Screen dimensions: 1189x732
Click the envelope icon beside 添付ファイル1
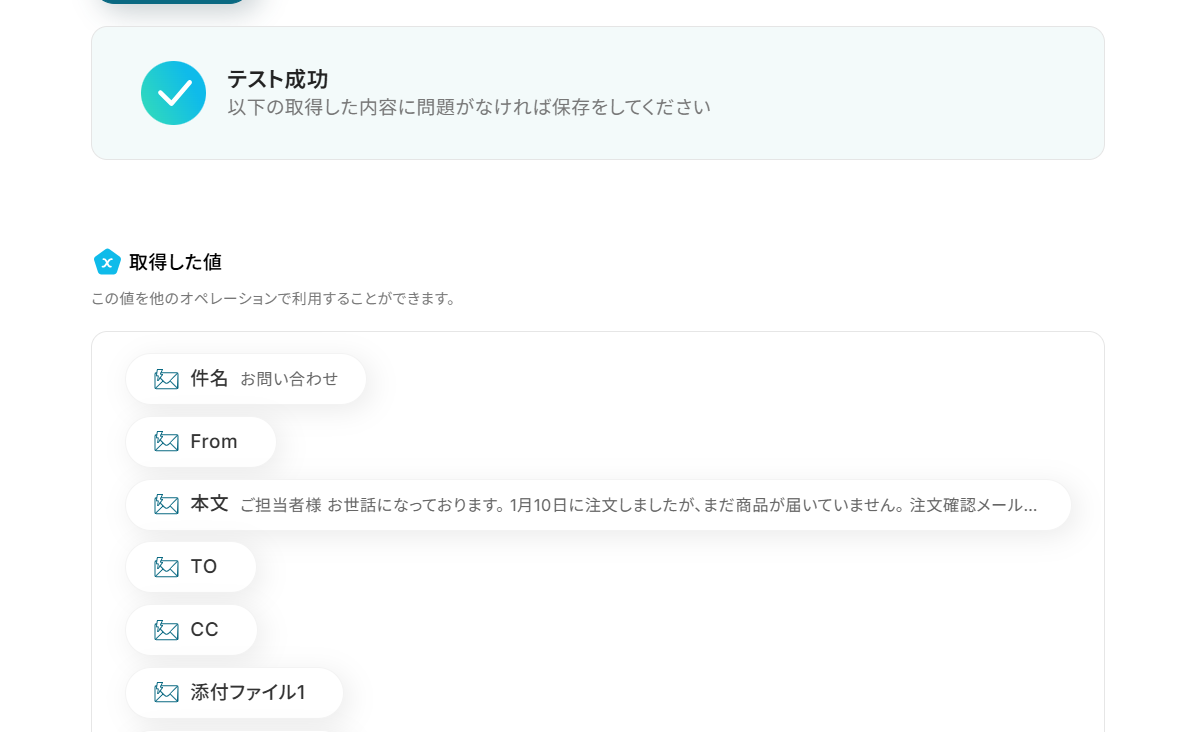[166, 692]
